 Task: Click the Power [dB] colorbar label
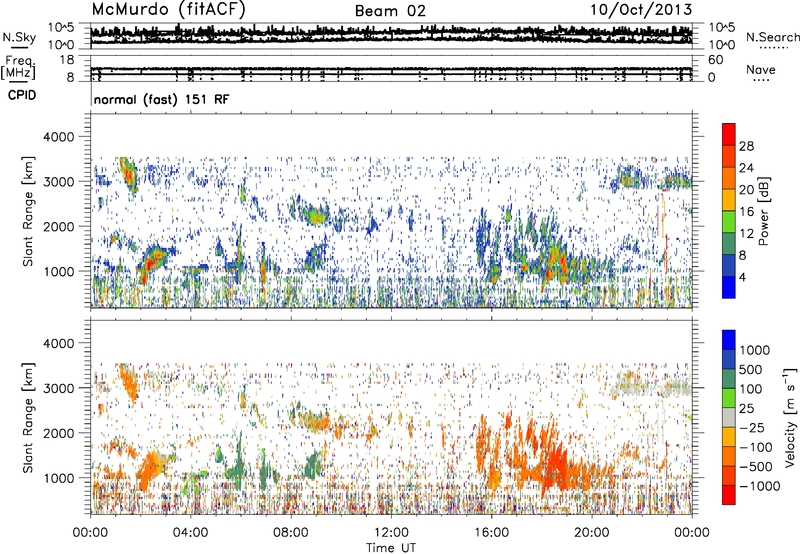(763, 211)
